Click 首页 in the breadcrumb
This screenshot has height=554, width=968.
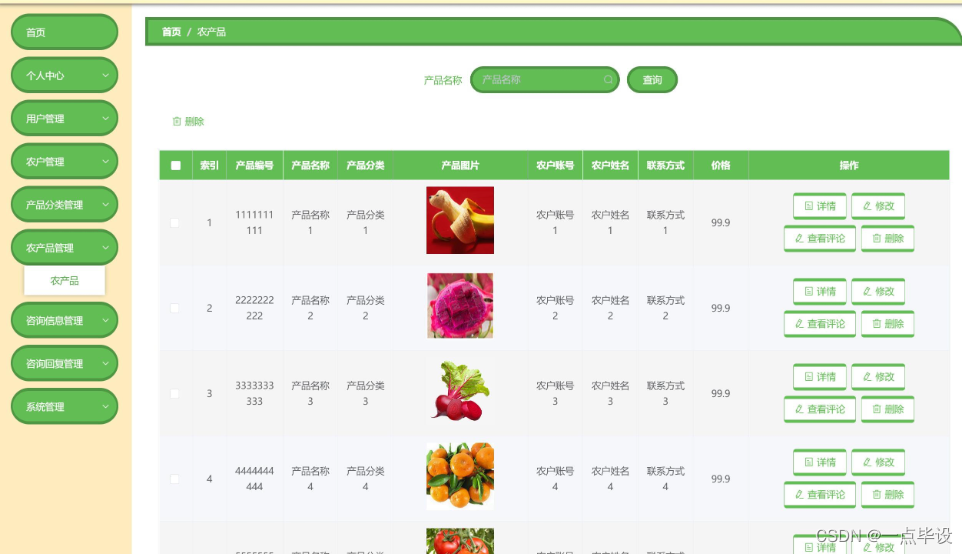171,32
